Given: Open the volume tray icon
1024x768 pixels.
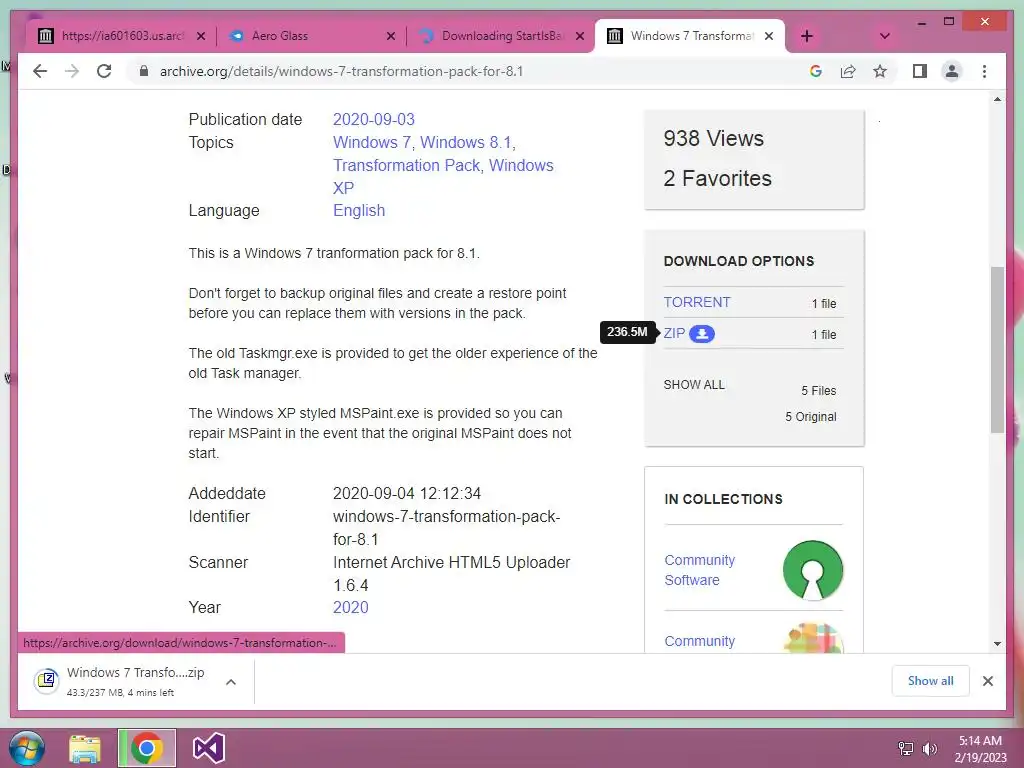Looking at the screenshot, I should pyautogui.click(x=929, y=748).
